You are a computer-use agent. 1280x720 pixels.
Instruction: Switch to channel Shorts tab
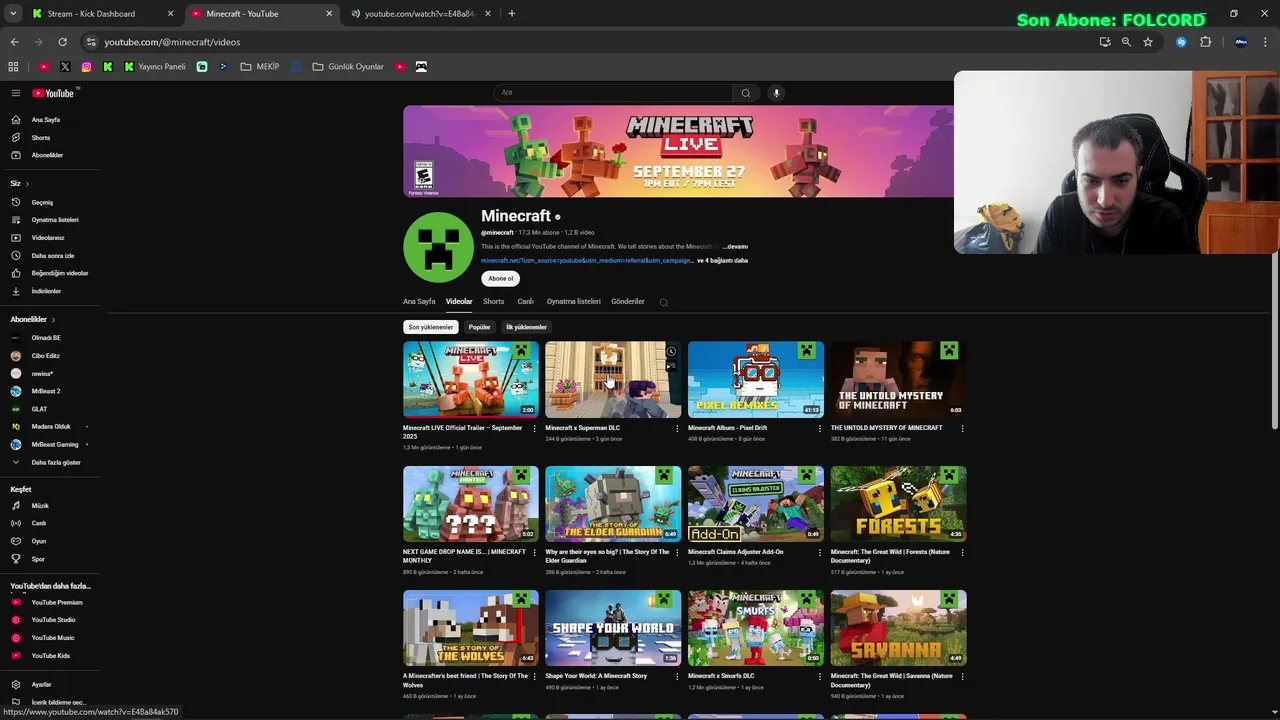(494, 301)
